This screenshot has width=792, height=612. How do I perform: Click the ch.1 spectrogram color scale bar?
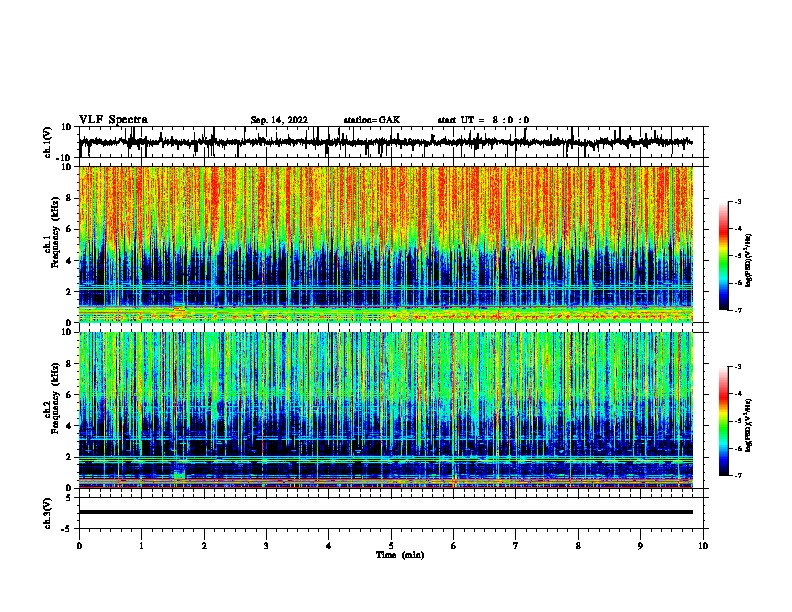(x=724, y=256)
